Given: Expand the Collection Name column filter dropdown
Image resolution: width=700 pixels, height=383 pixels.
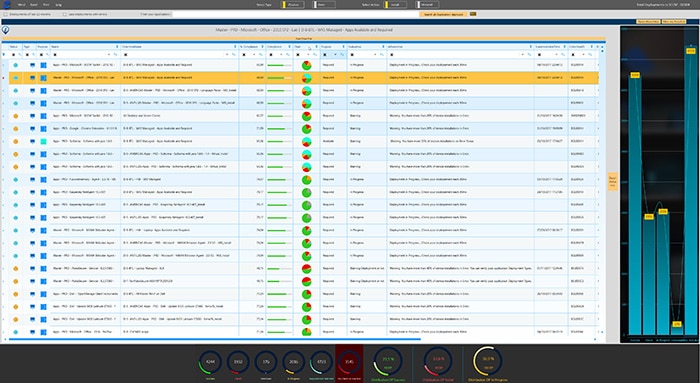Looking at the screenshot, I should [227, 54].
